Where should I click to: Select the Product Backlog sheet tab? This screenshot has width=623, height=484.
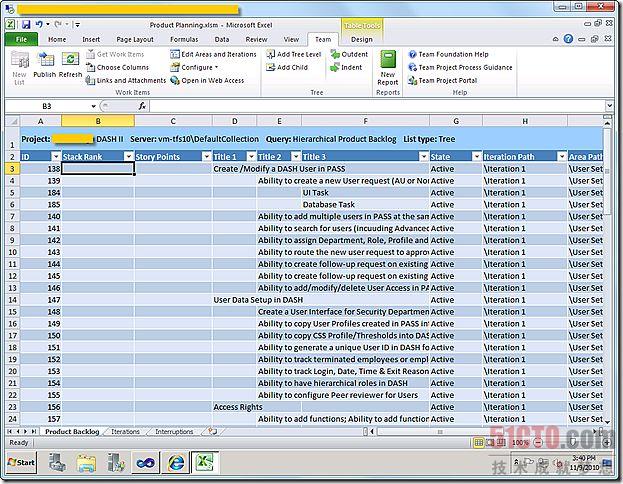[x=72, y=432]
